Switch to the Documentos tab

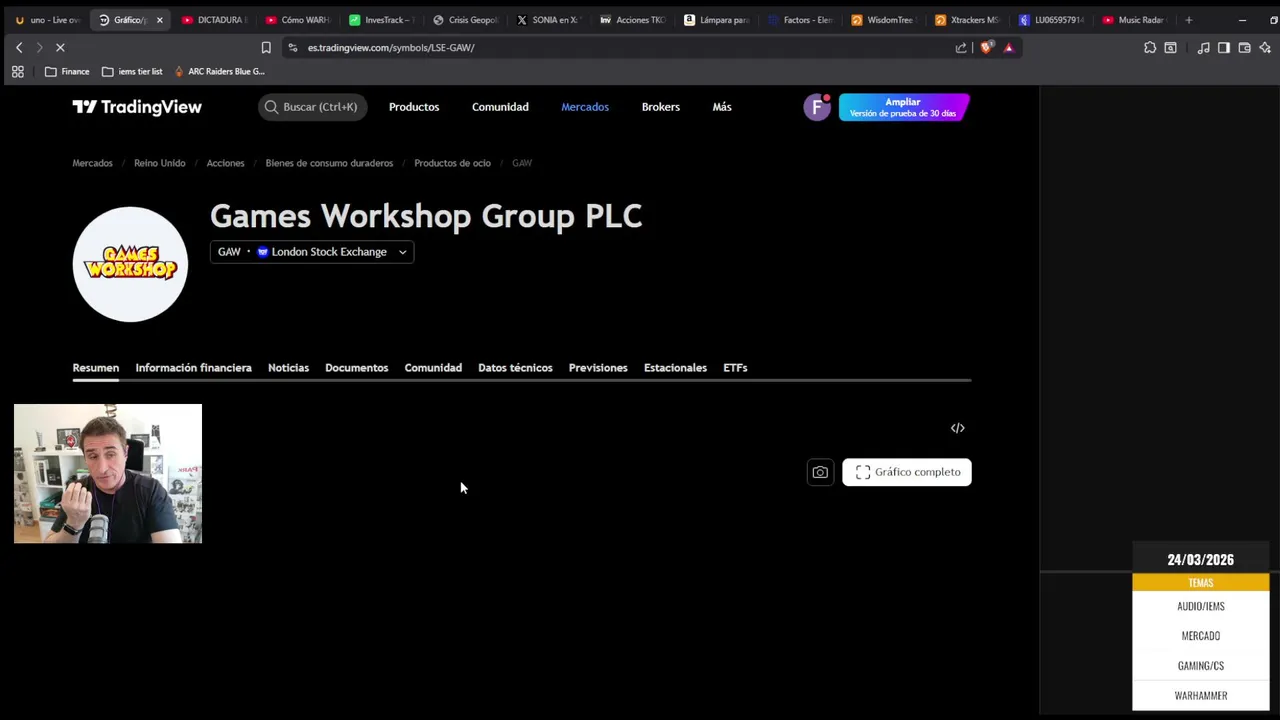(356, 368)
